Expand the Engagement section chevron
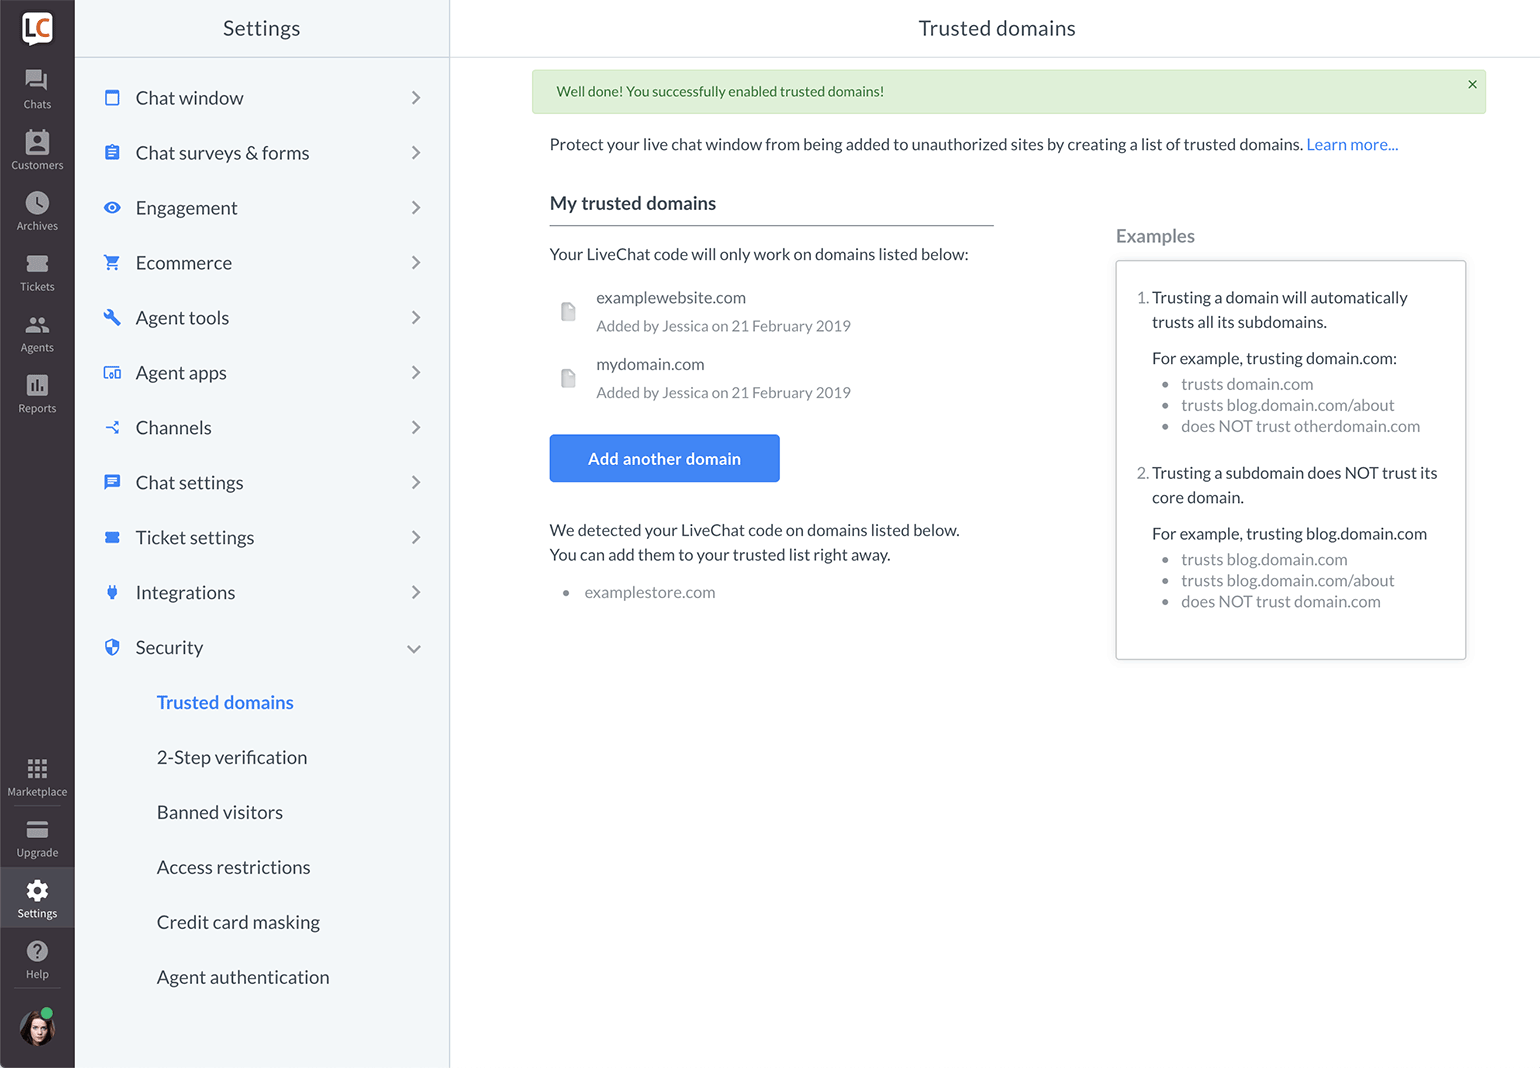The image size is (1540, 1068). [415, 208]
